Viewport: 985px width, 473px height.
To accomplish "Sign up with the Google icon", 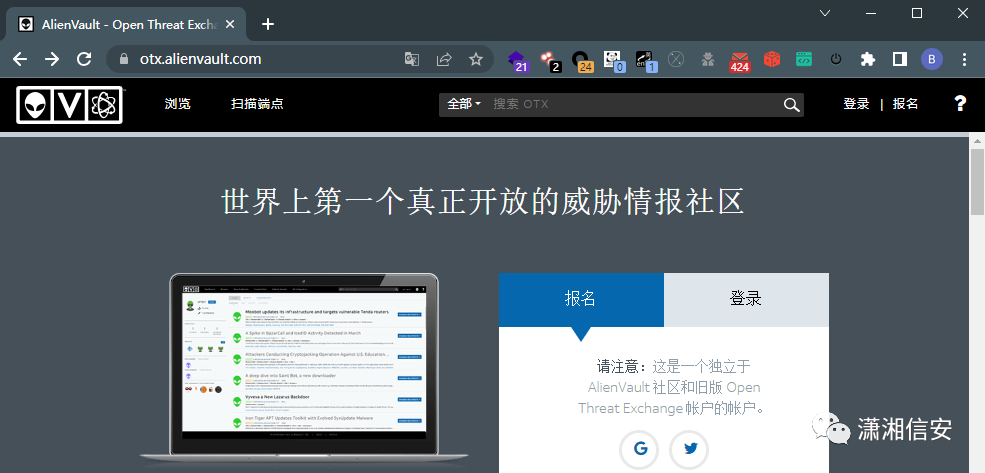I will point(640,449).
